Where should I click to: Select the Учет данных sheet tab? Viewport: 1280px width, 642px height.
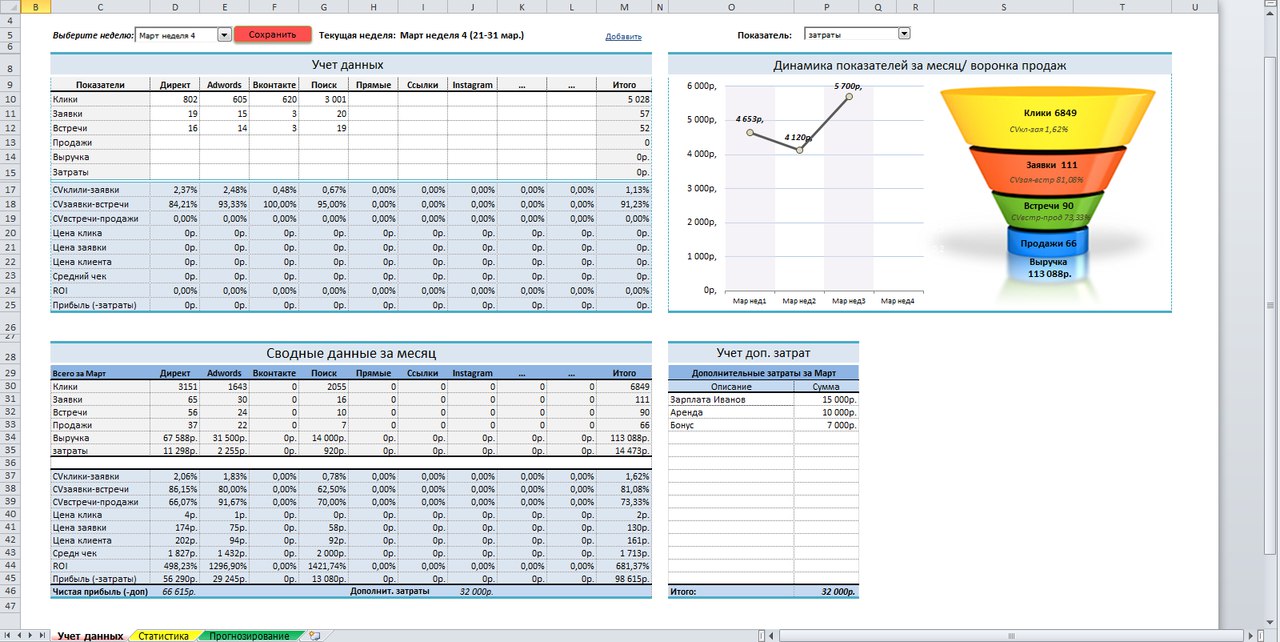click(90, 636)
